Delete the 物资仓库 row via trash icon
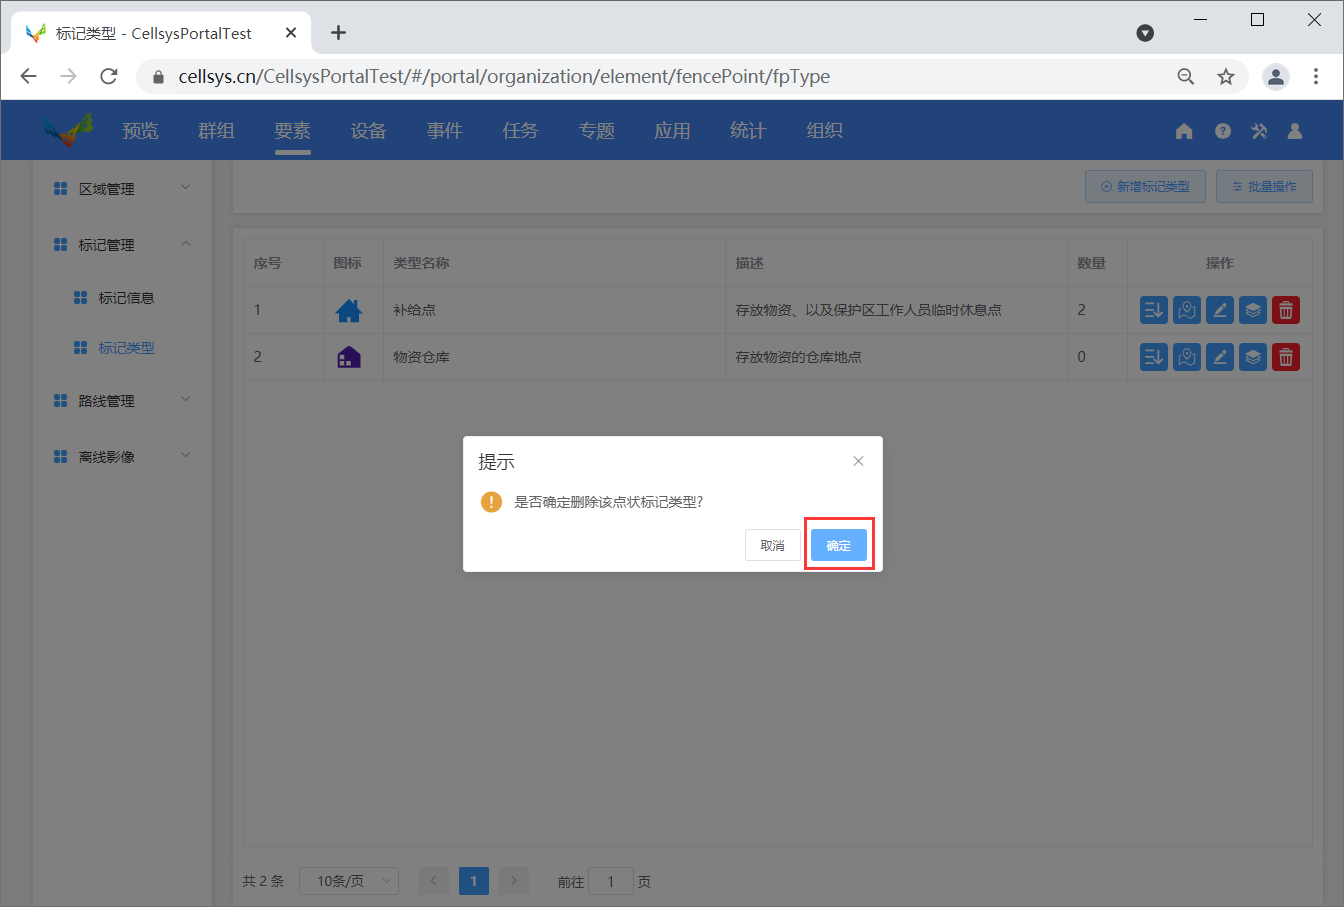This screenshot has height=907, width=1344. click(x=1286, y=357)
